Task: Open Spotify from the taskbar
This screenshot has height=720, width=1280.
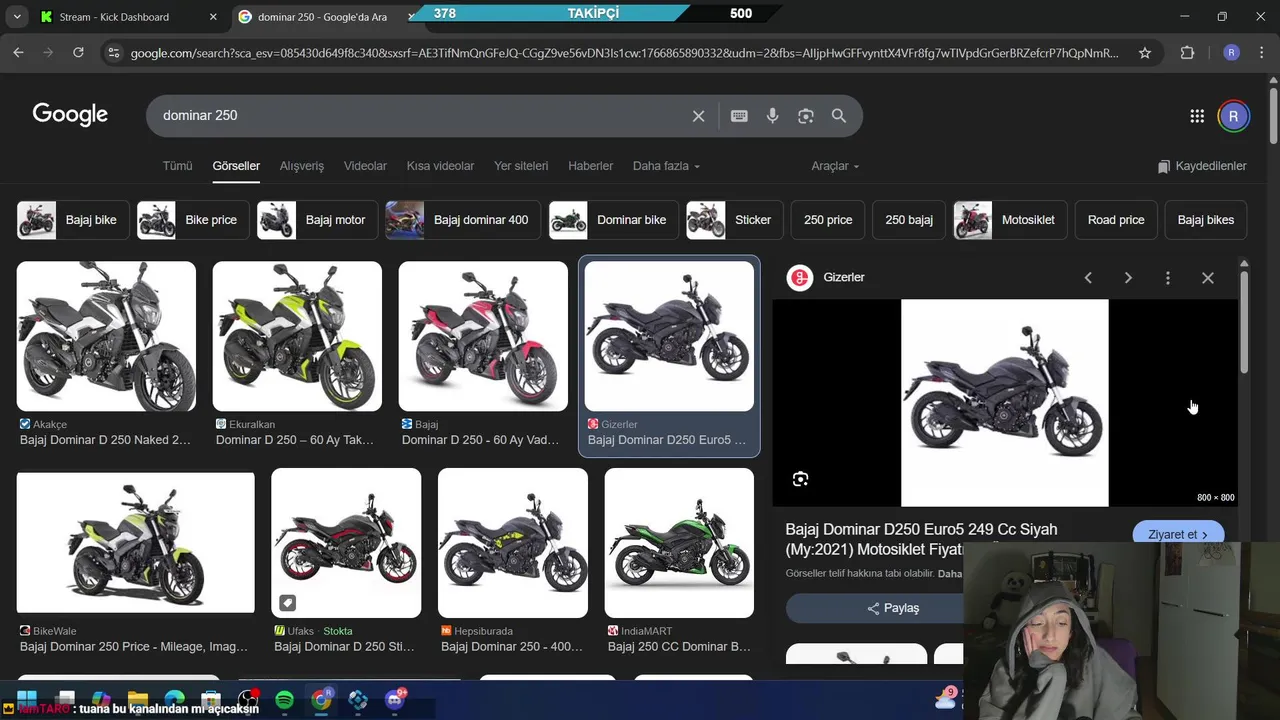Action: (x=284, y=700)
